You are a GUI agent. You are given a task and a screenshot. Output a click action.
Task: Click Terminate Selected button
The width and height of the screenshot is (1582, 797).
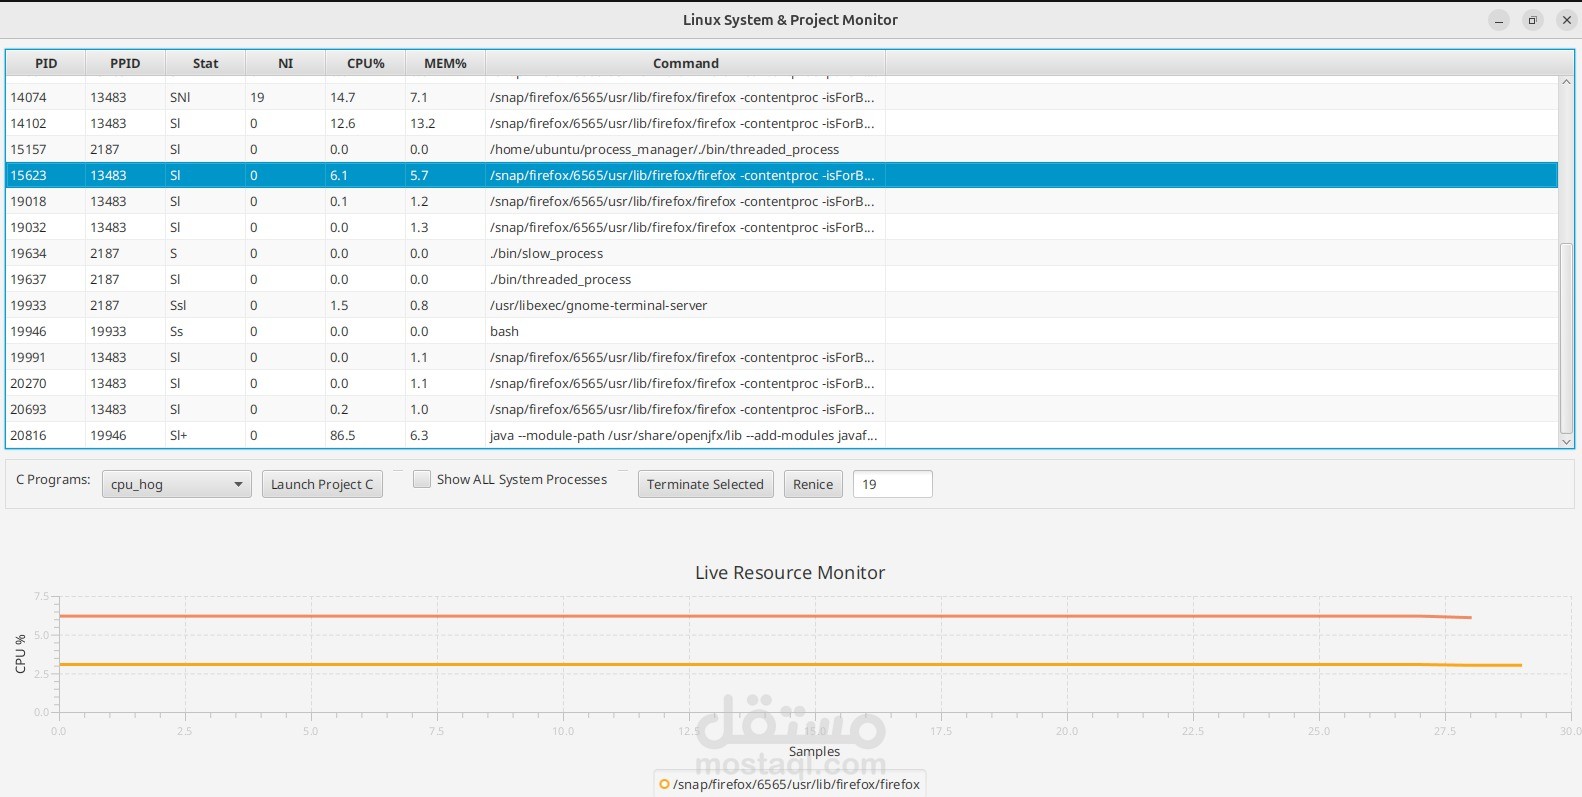pos(705,484)
